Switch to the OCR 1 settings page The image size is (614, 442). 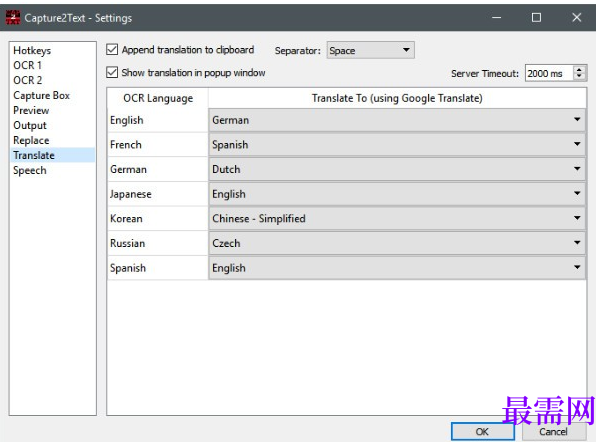[52, 65]
